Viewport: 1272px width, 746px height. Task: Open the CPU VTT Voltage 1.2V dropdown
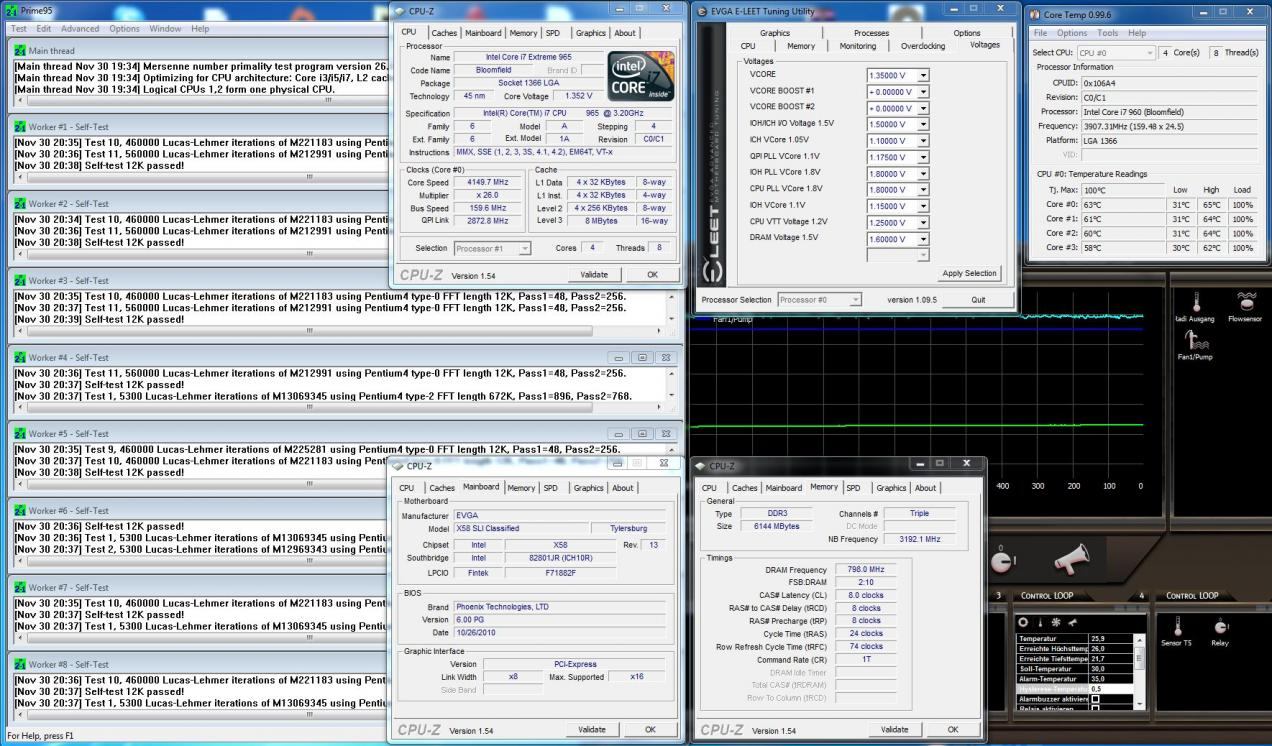point(923,222)
